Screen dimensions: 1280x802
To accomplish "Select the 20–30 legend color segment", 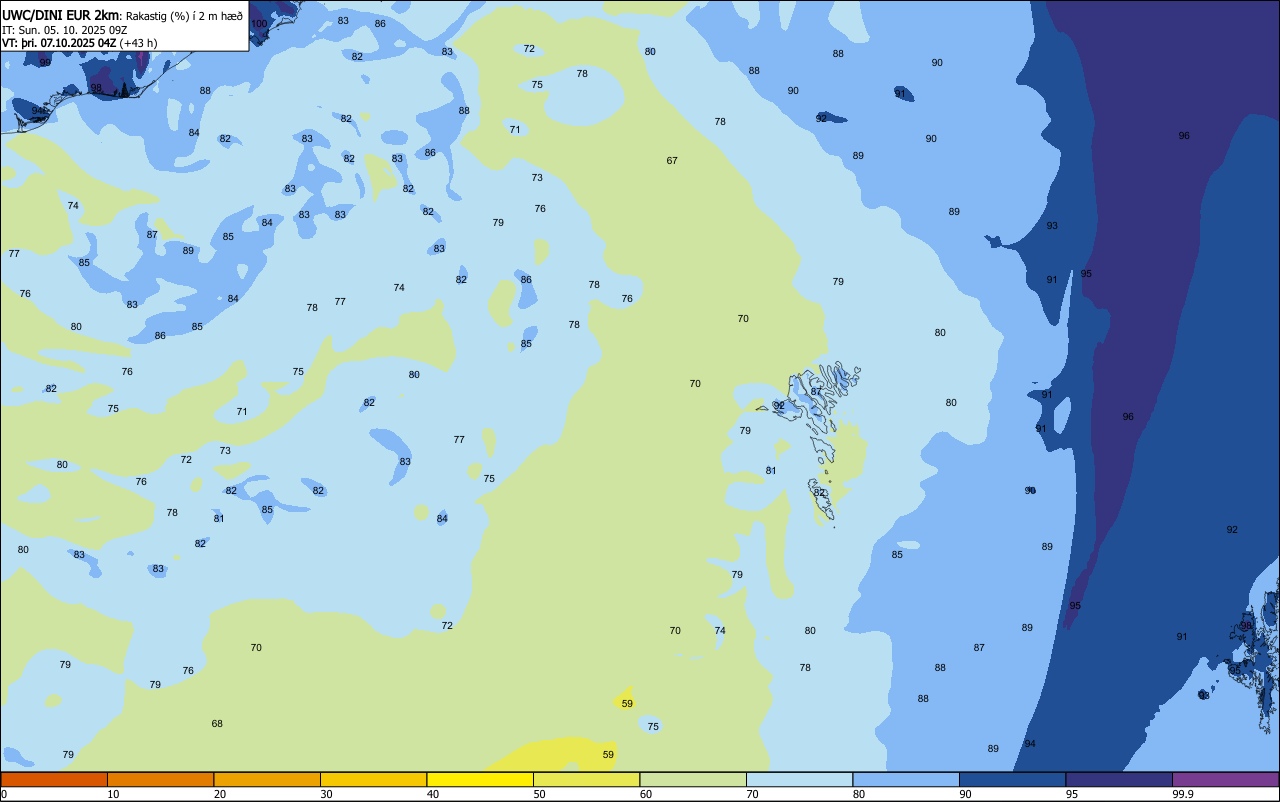I will coord(267,779).
